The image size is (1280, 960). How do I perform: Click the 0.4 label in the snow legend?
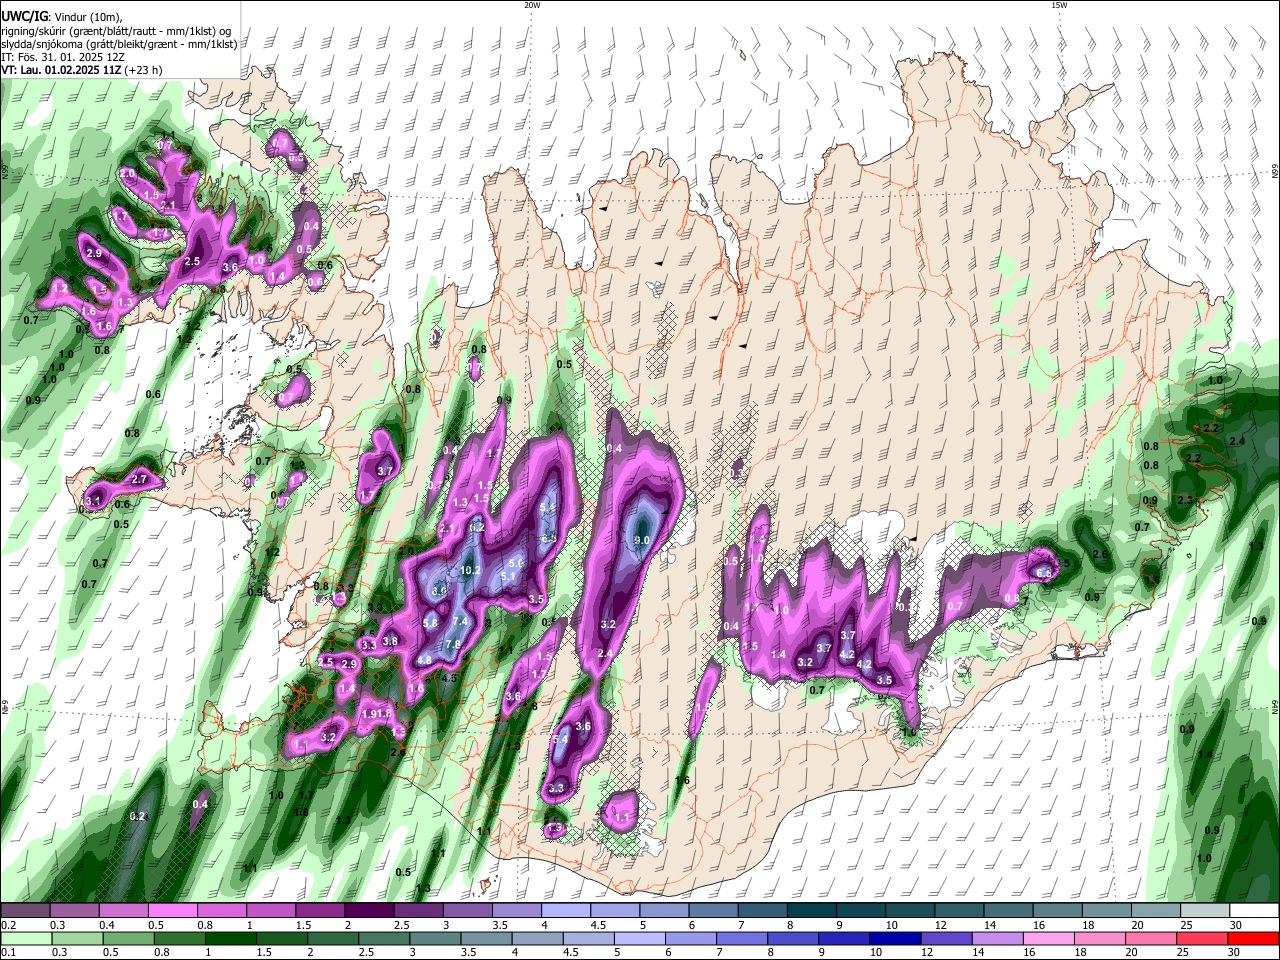click(107, 925)
